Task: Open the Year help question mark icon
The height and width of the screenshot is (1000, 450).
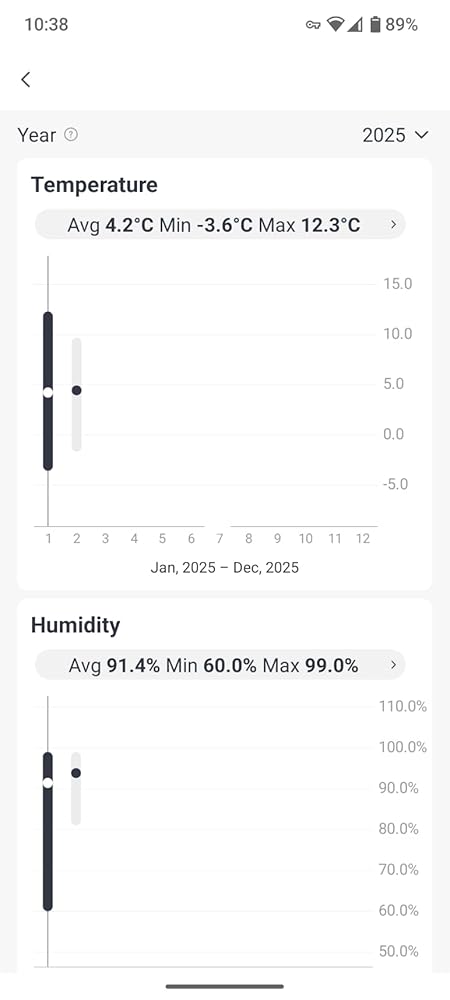Action: [71, 135]
